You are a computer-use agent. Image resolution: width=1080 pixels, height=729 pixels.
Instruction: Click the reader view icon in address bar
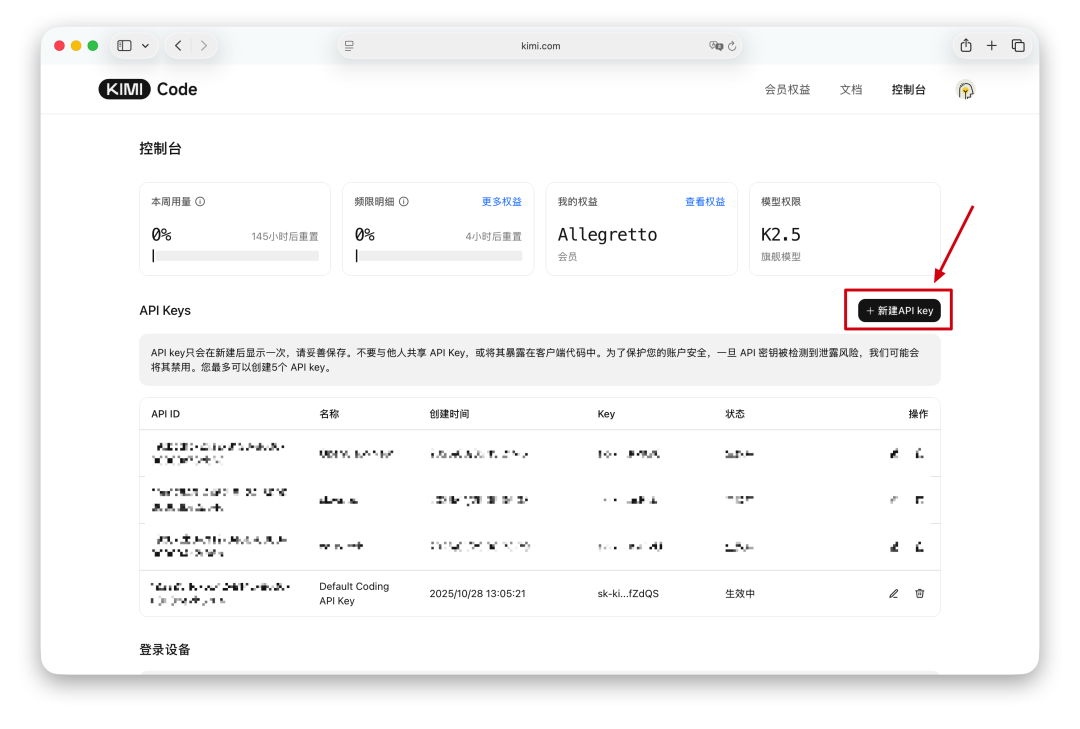349,45
